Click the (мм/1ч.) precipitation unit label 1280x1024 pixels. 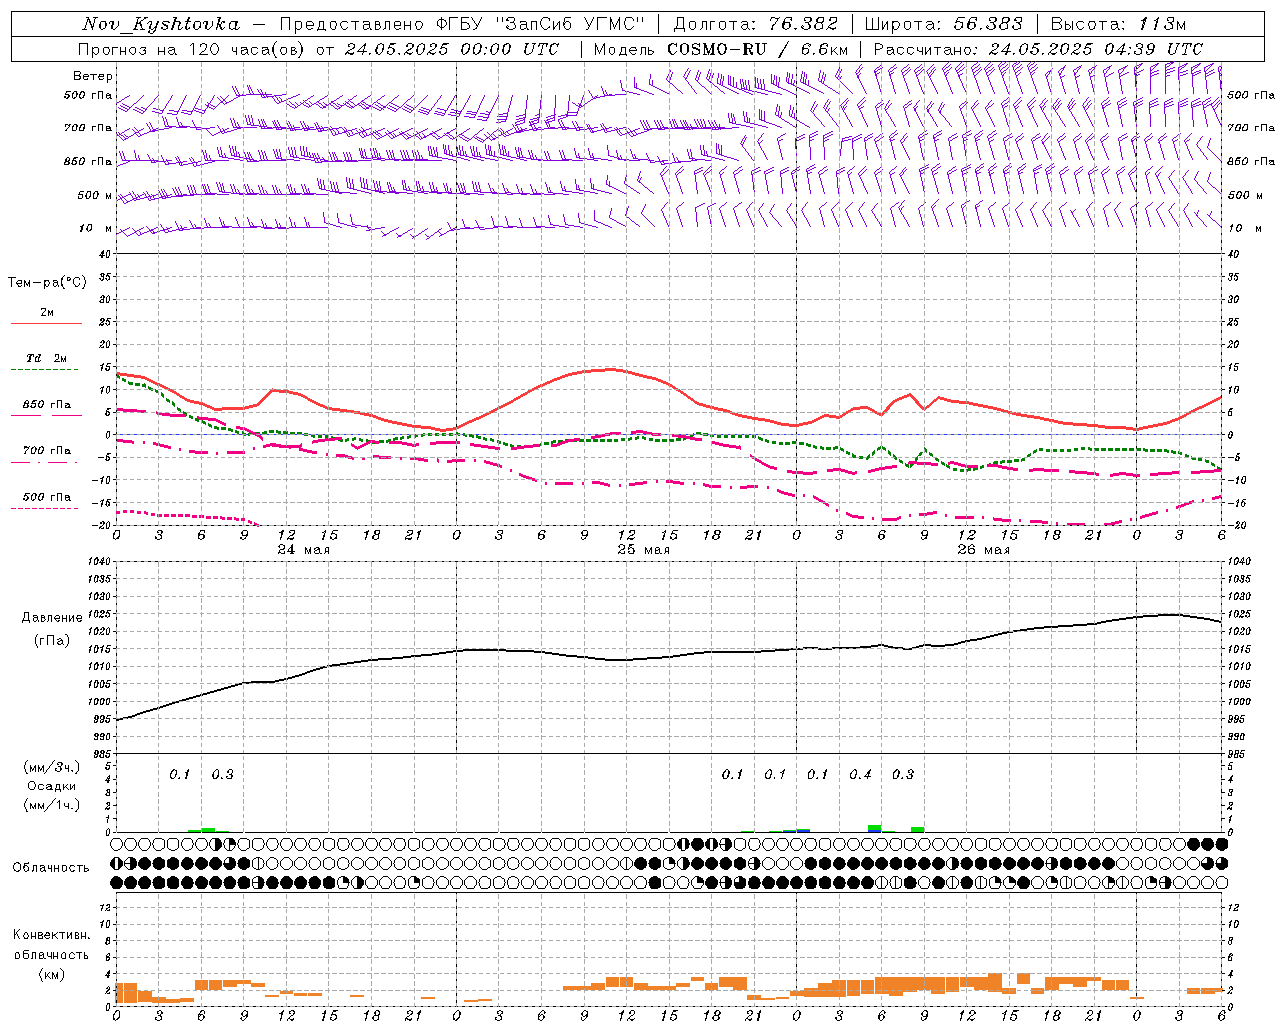(52, 805)
